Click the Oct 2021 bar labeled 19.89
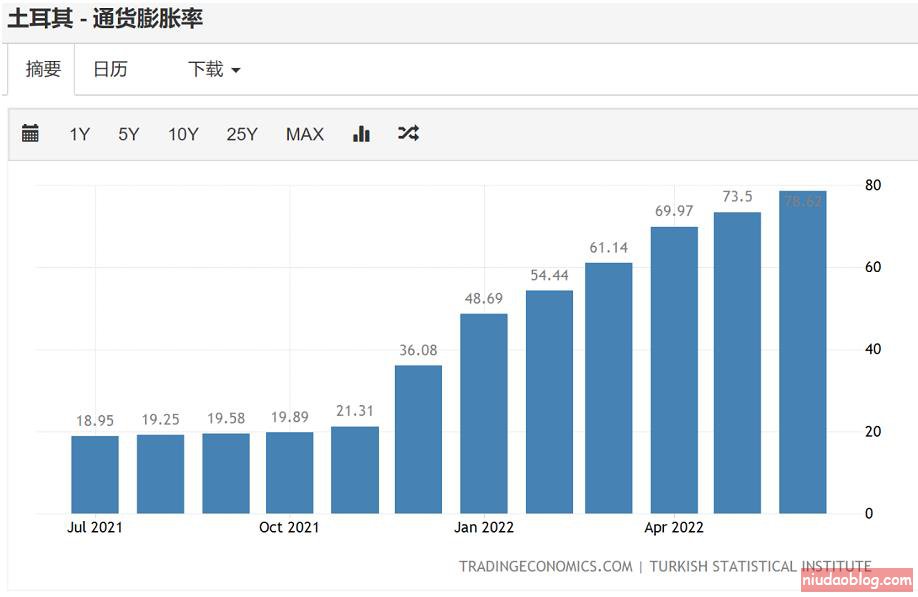 tap(289, 473)
